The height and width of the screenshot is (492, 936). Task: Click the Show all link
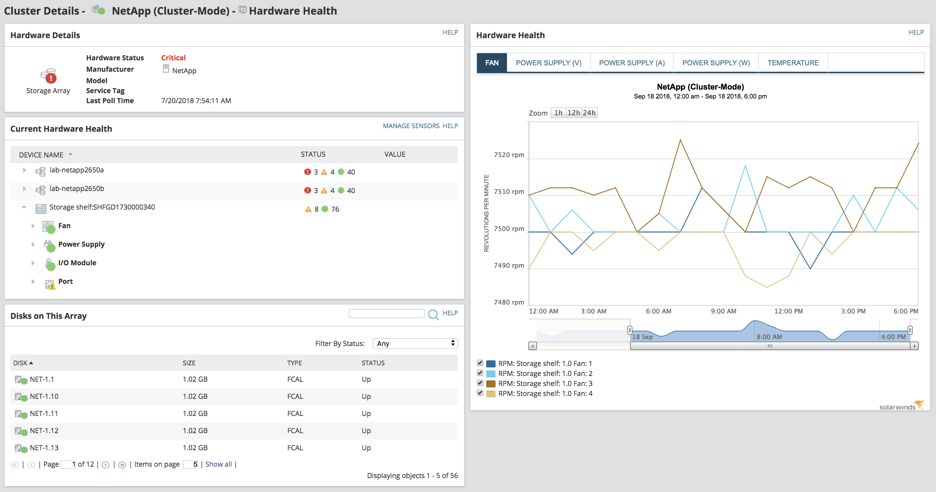coord(218,465)
